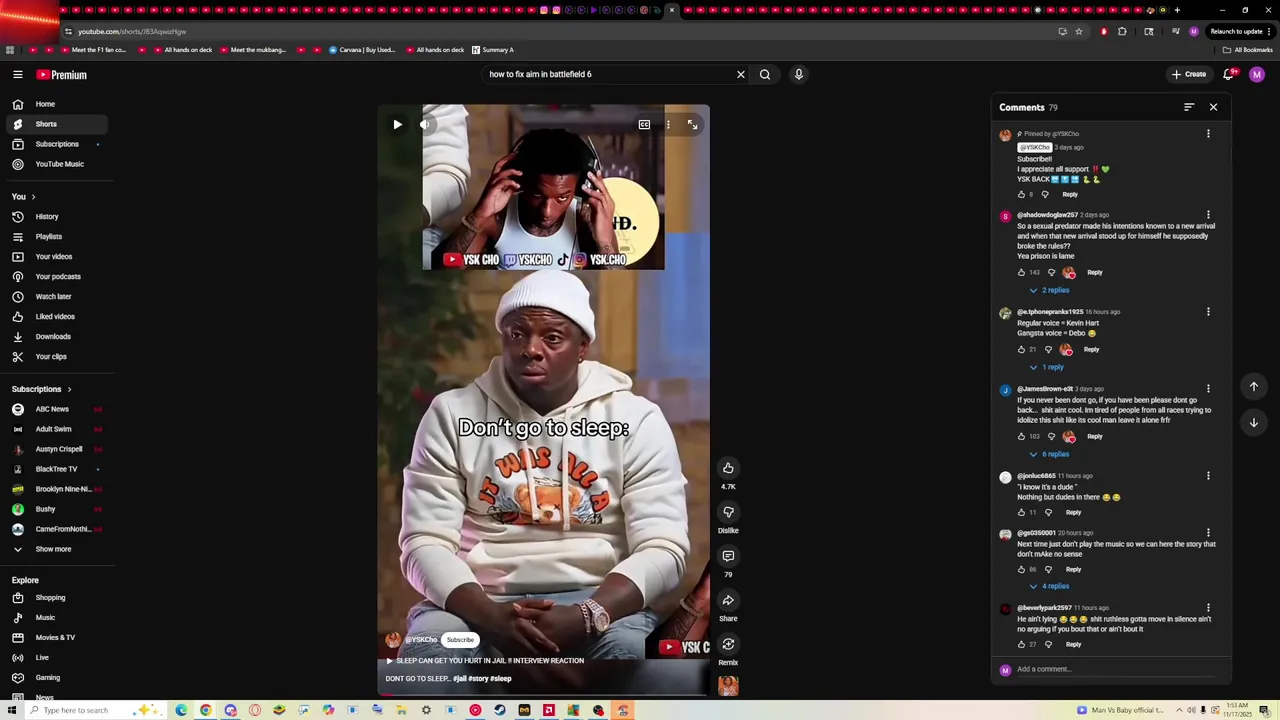Viewport: 1280px width, 720px height.
Task: Open Liked videos in the sidebar
Action: pos(56,317)
